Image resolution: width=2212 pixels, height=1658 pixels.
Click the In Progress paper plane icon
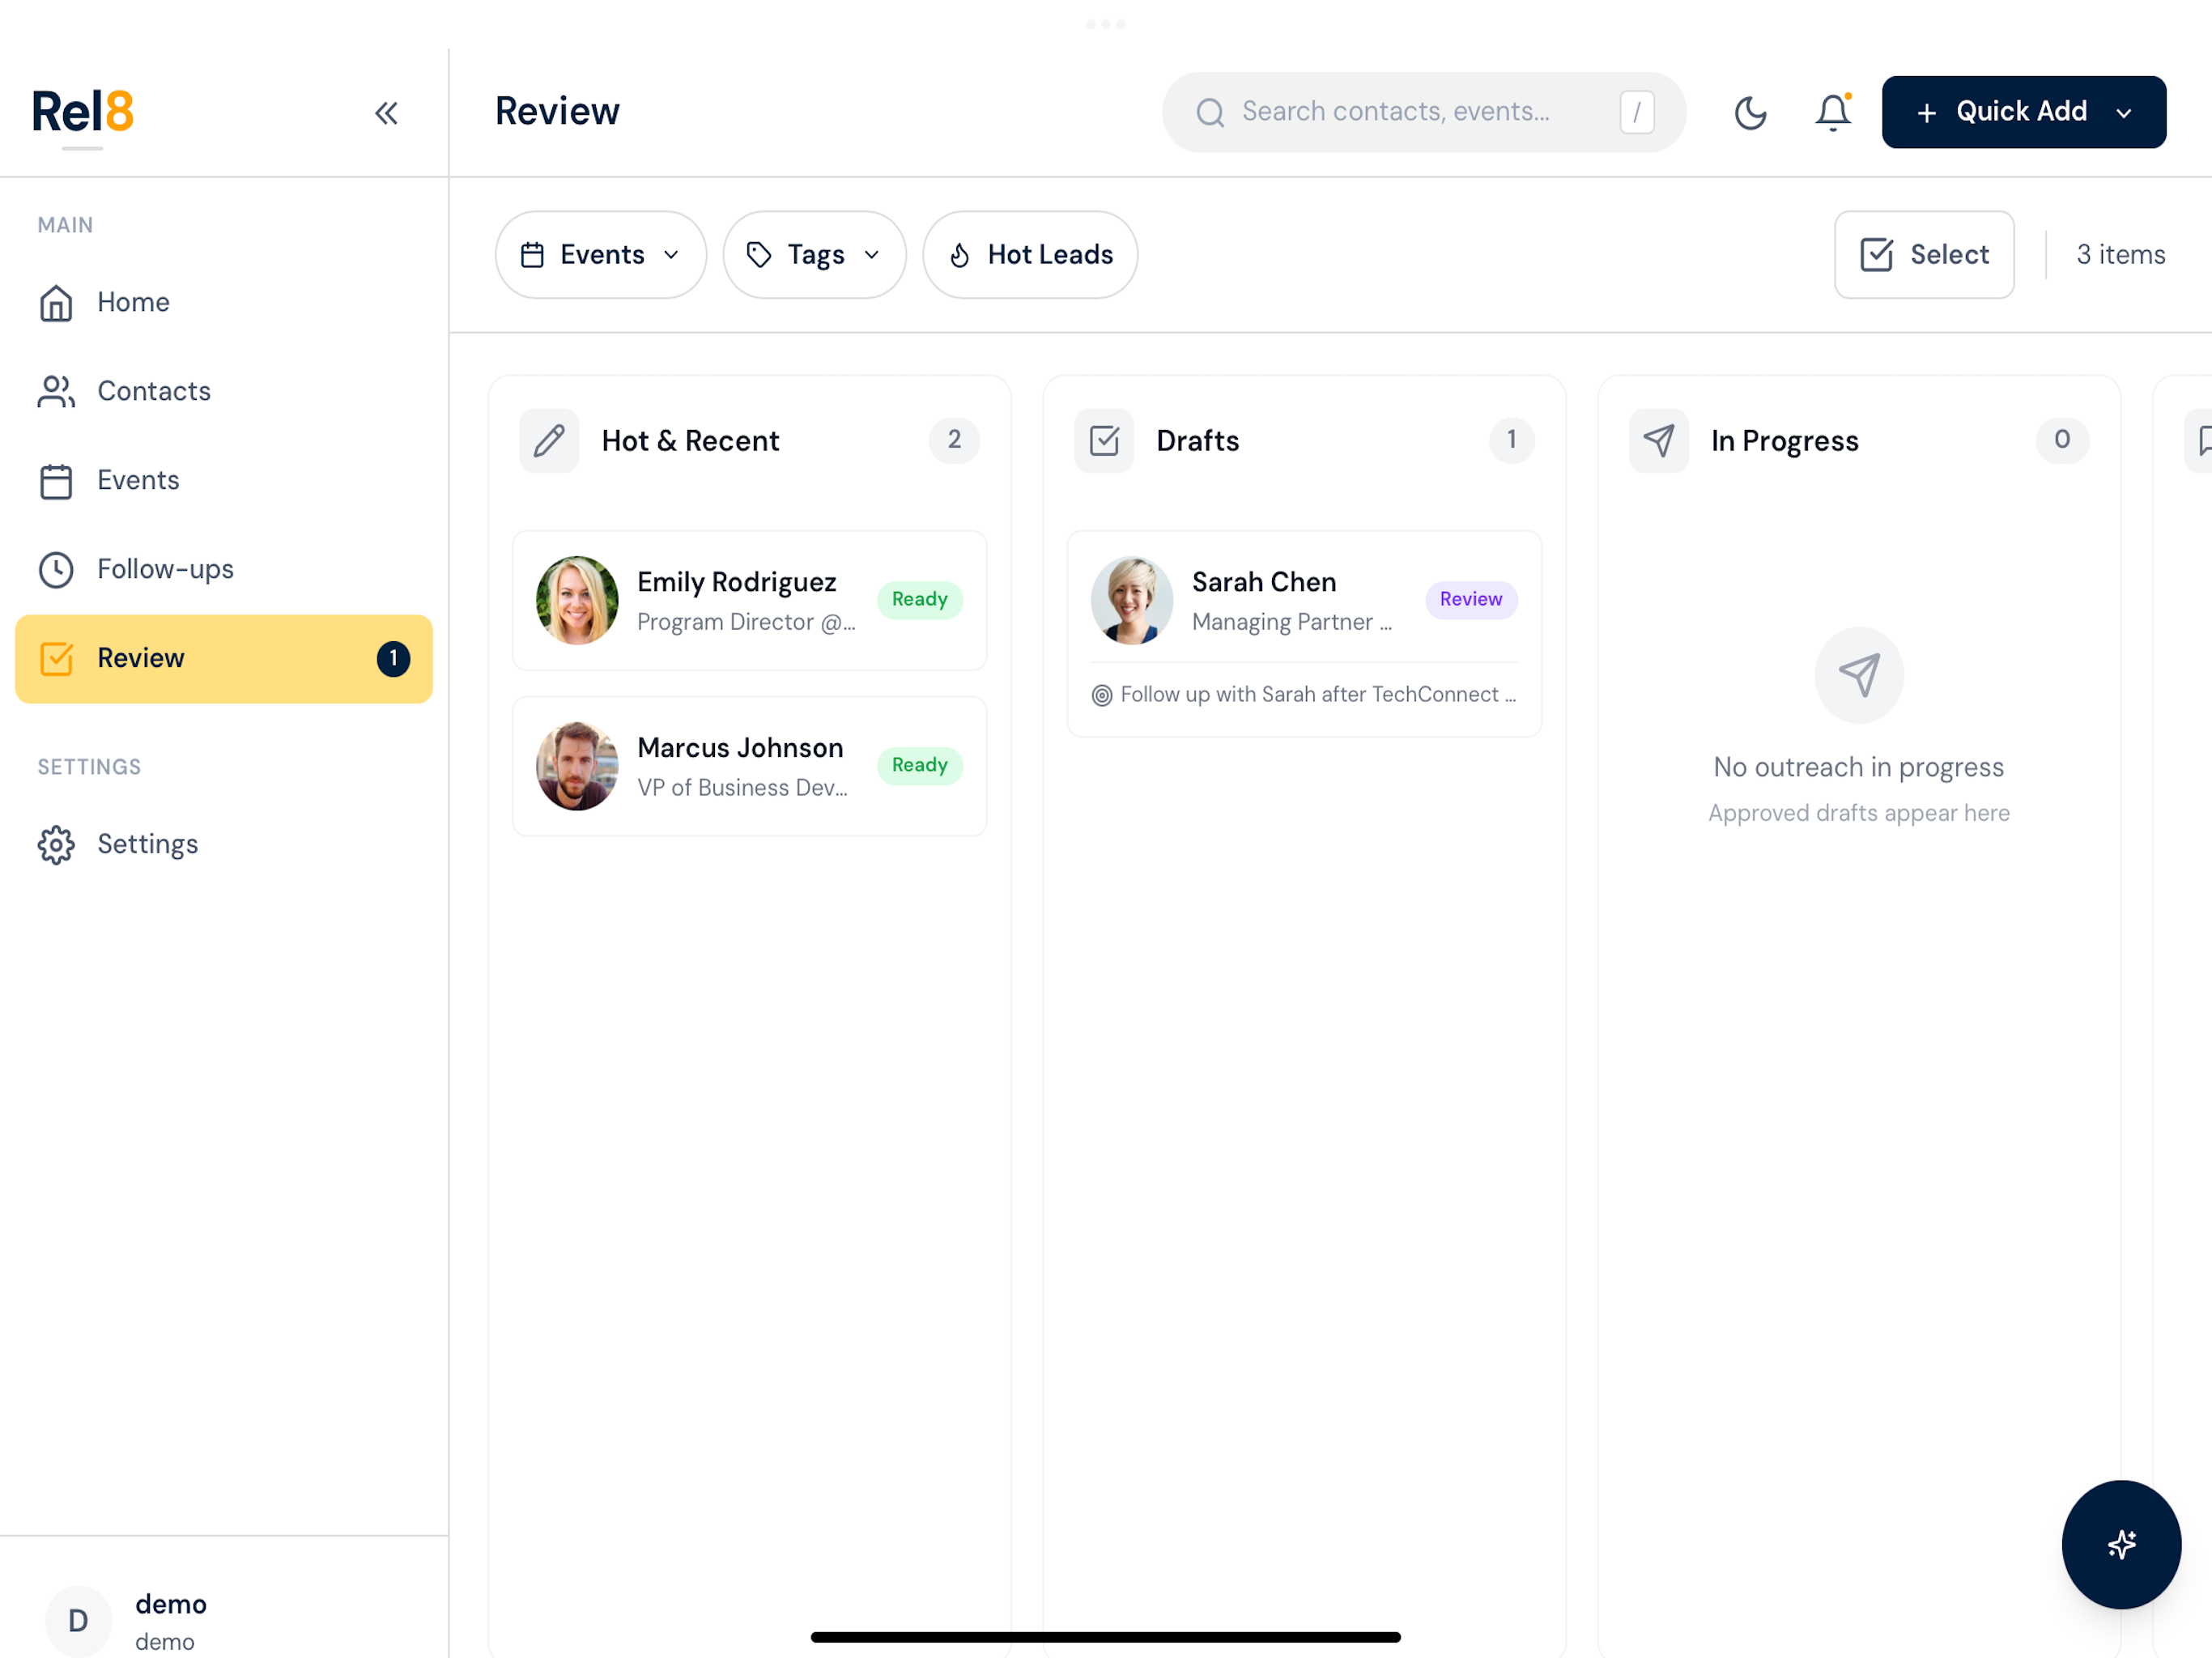[1659, 440]
